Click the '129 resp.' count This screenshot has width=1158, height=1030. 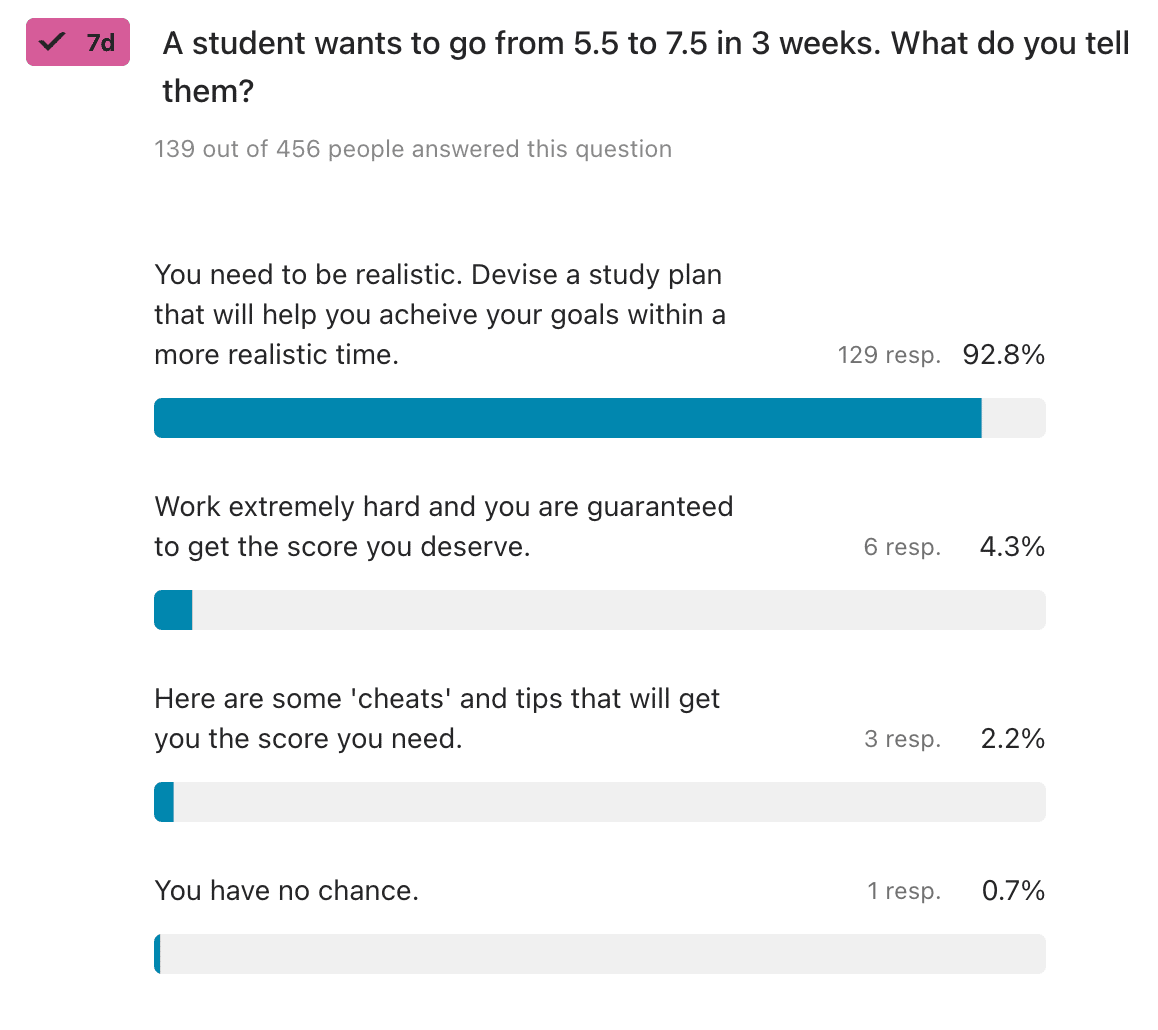pos(889,355)
